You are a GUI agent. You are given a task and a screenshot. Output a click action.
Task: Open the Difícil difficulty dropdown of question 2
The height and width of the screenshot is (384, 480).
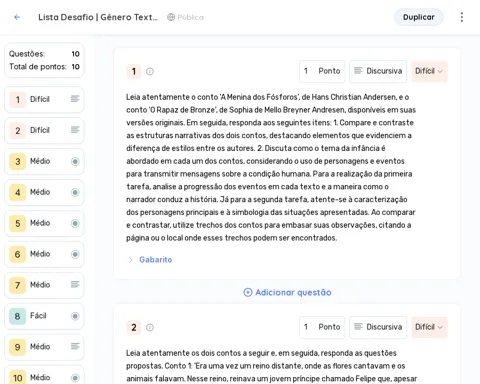[x=429, y=327]
